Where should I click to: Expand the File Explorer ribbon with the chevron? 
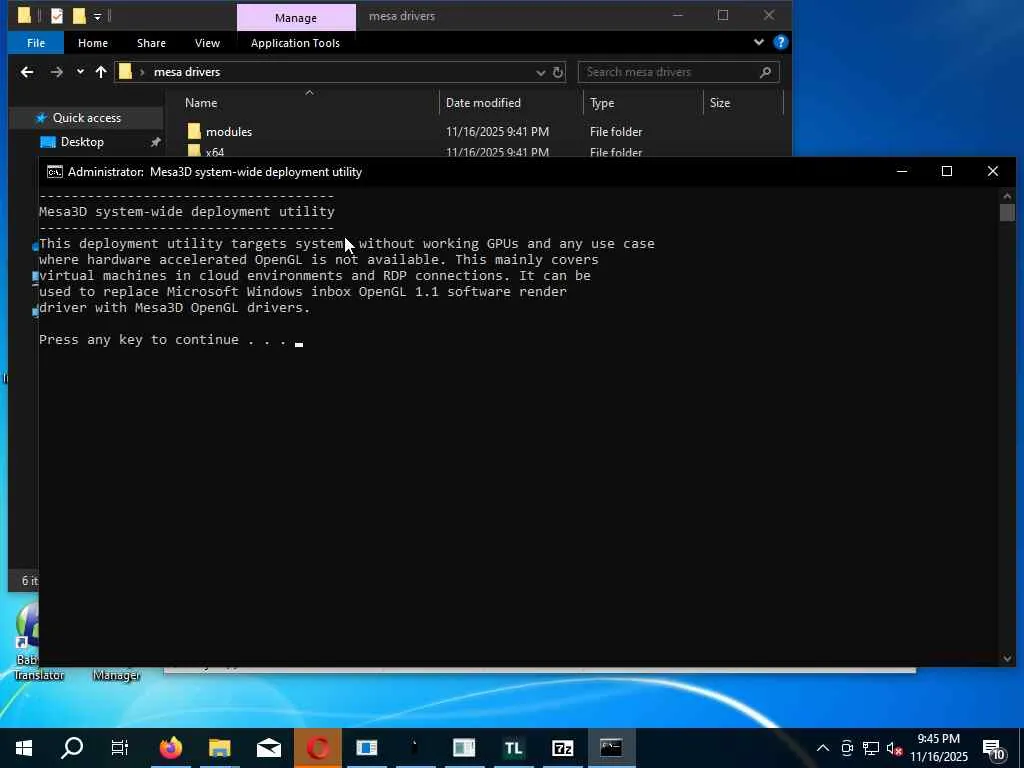click(758, 42)
